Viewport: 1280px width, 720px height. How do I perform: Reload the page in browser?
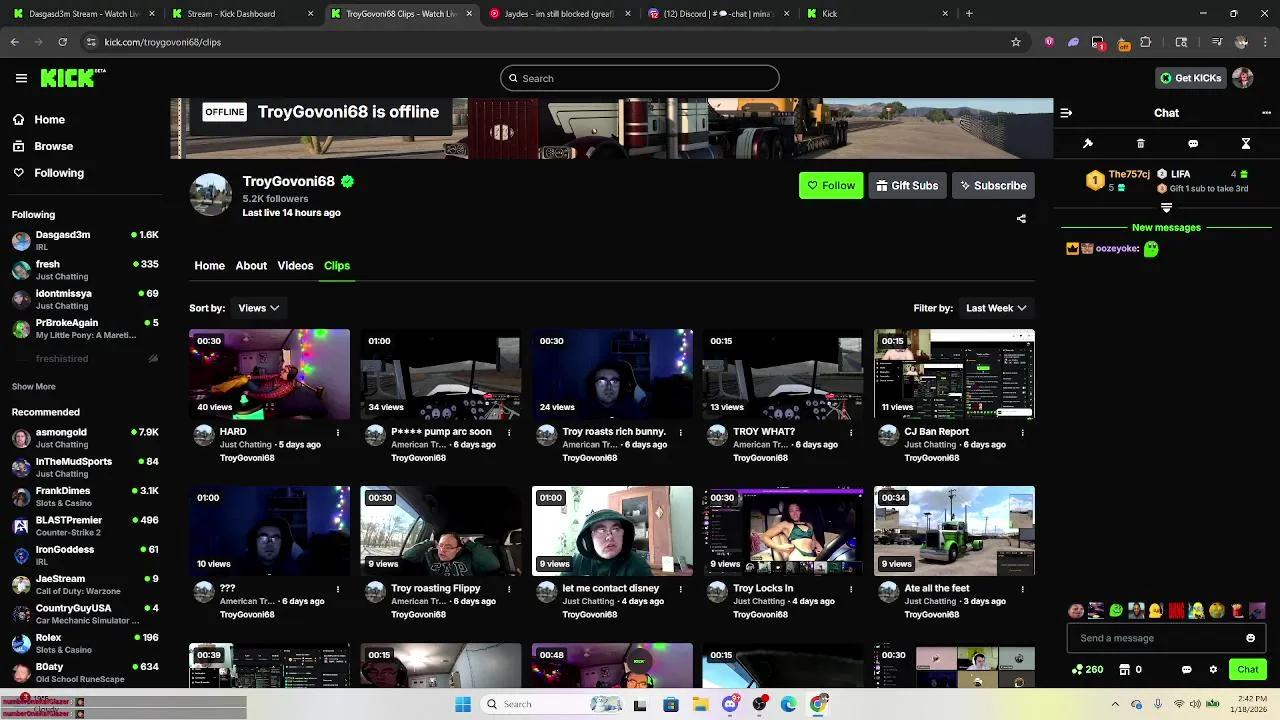62,42
